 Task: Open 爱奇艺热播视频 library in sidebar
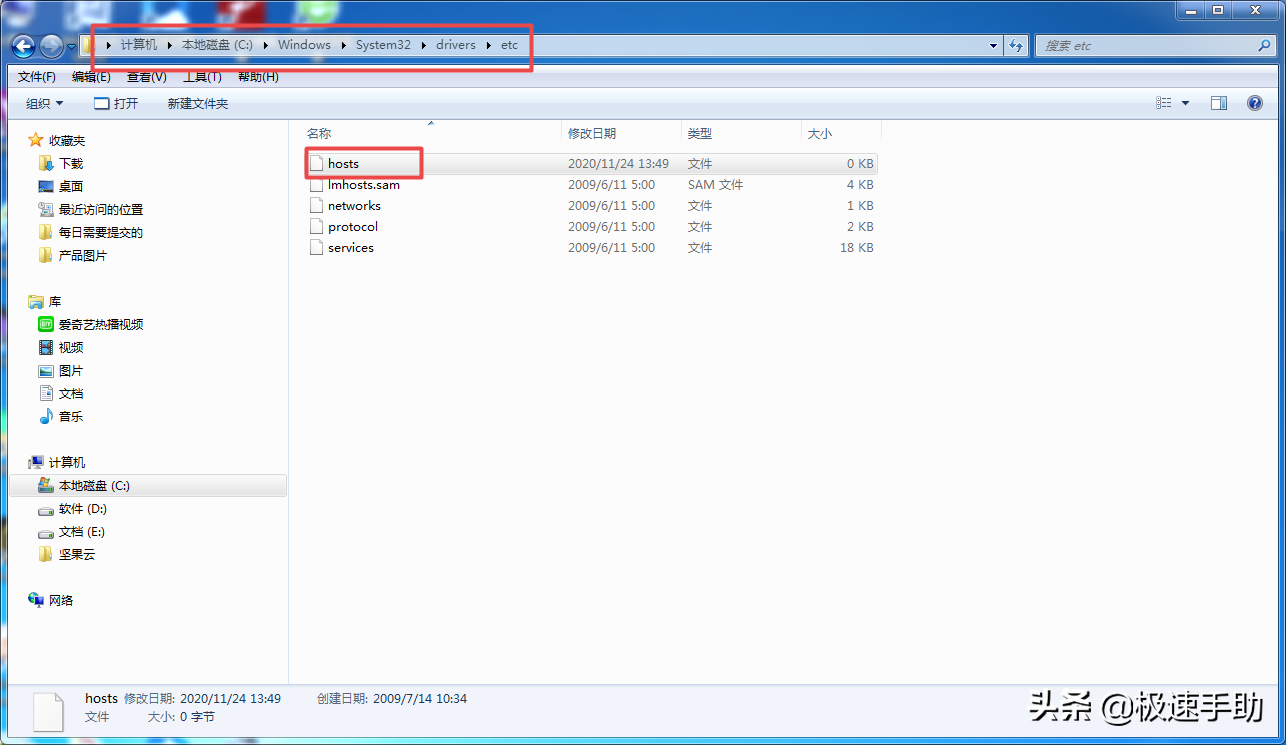(x=100, y=324)
